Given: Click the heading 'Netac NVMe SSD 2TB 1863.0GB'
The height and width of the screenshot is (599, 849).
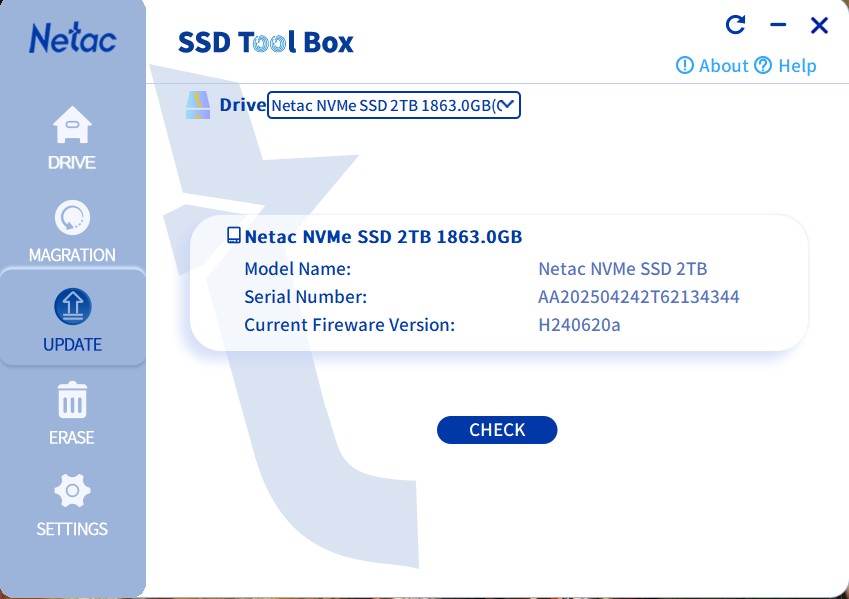Looking at the screenshot, I should click(x=383, y=237).
